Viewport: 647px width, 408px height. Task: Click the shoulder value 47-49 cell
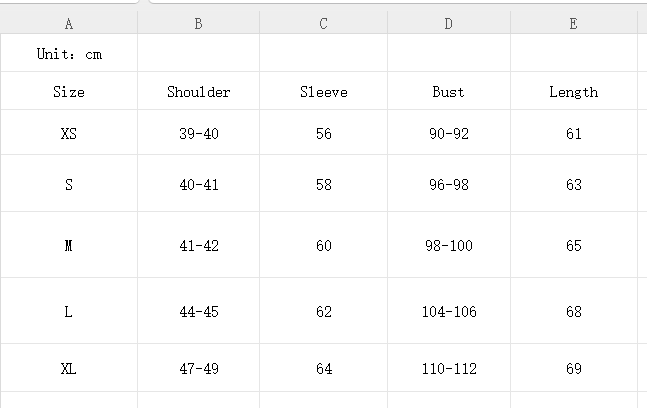pos(198,369)
